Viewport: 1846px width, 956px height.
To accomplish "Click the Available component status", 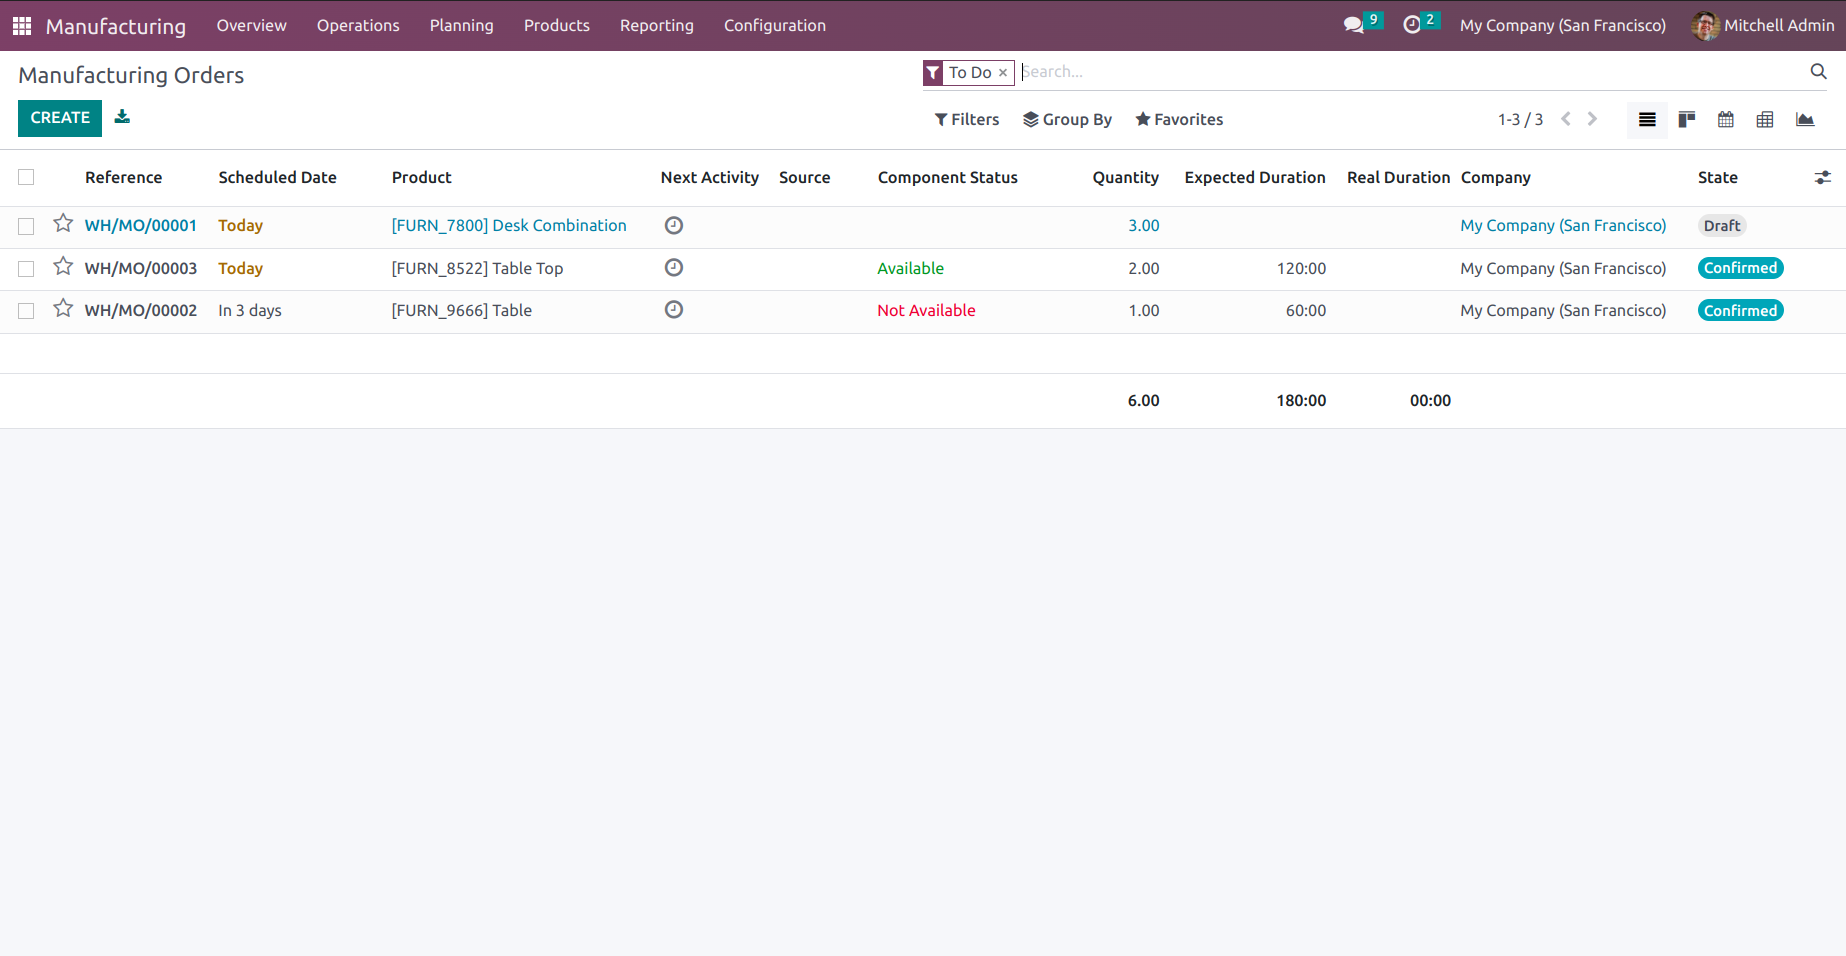I will [x=911, y=269].
